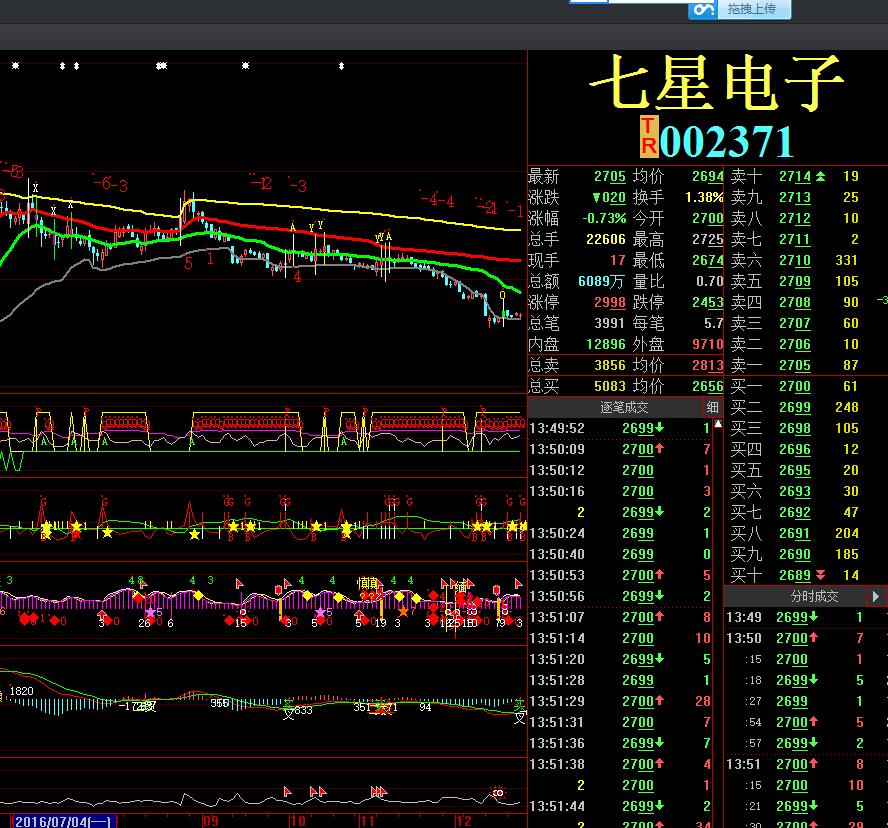Click the 卖五 price 2709
Viewport: 888px width, 828px height.
[x=795, y=281]
